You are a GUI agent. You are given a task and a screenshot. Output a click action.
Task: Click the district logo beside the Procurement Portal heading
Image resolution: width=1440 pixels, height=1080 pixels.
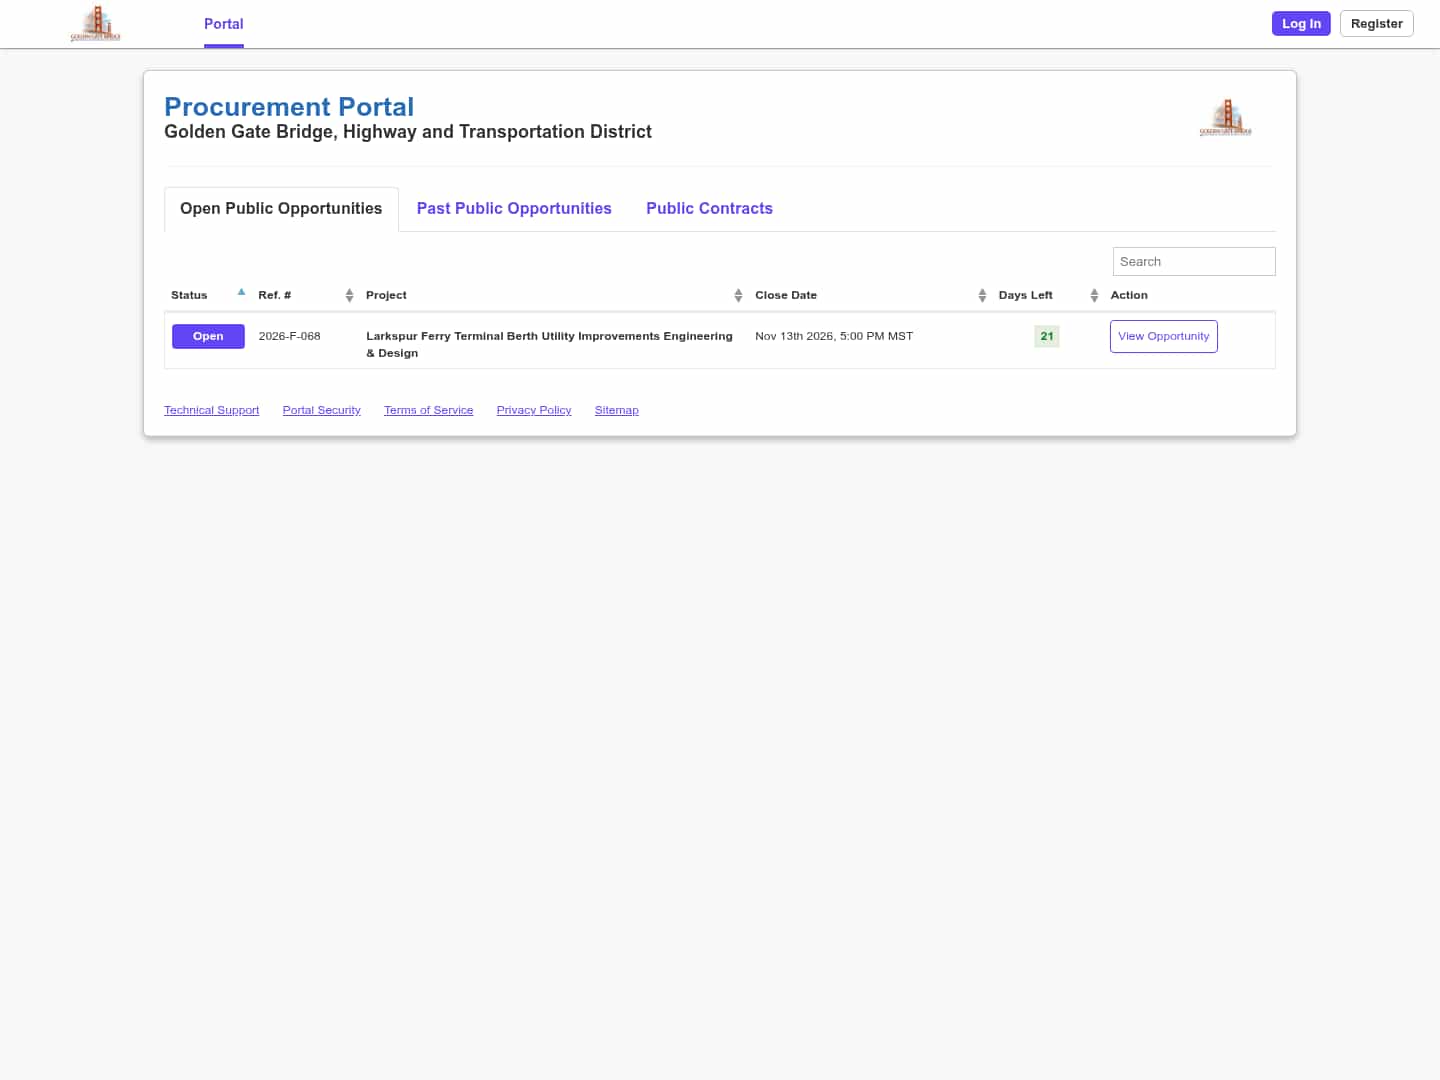coord(1225,117)
